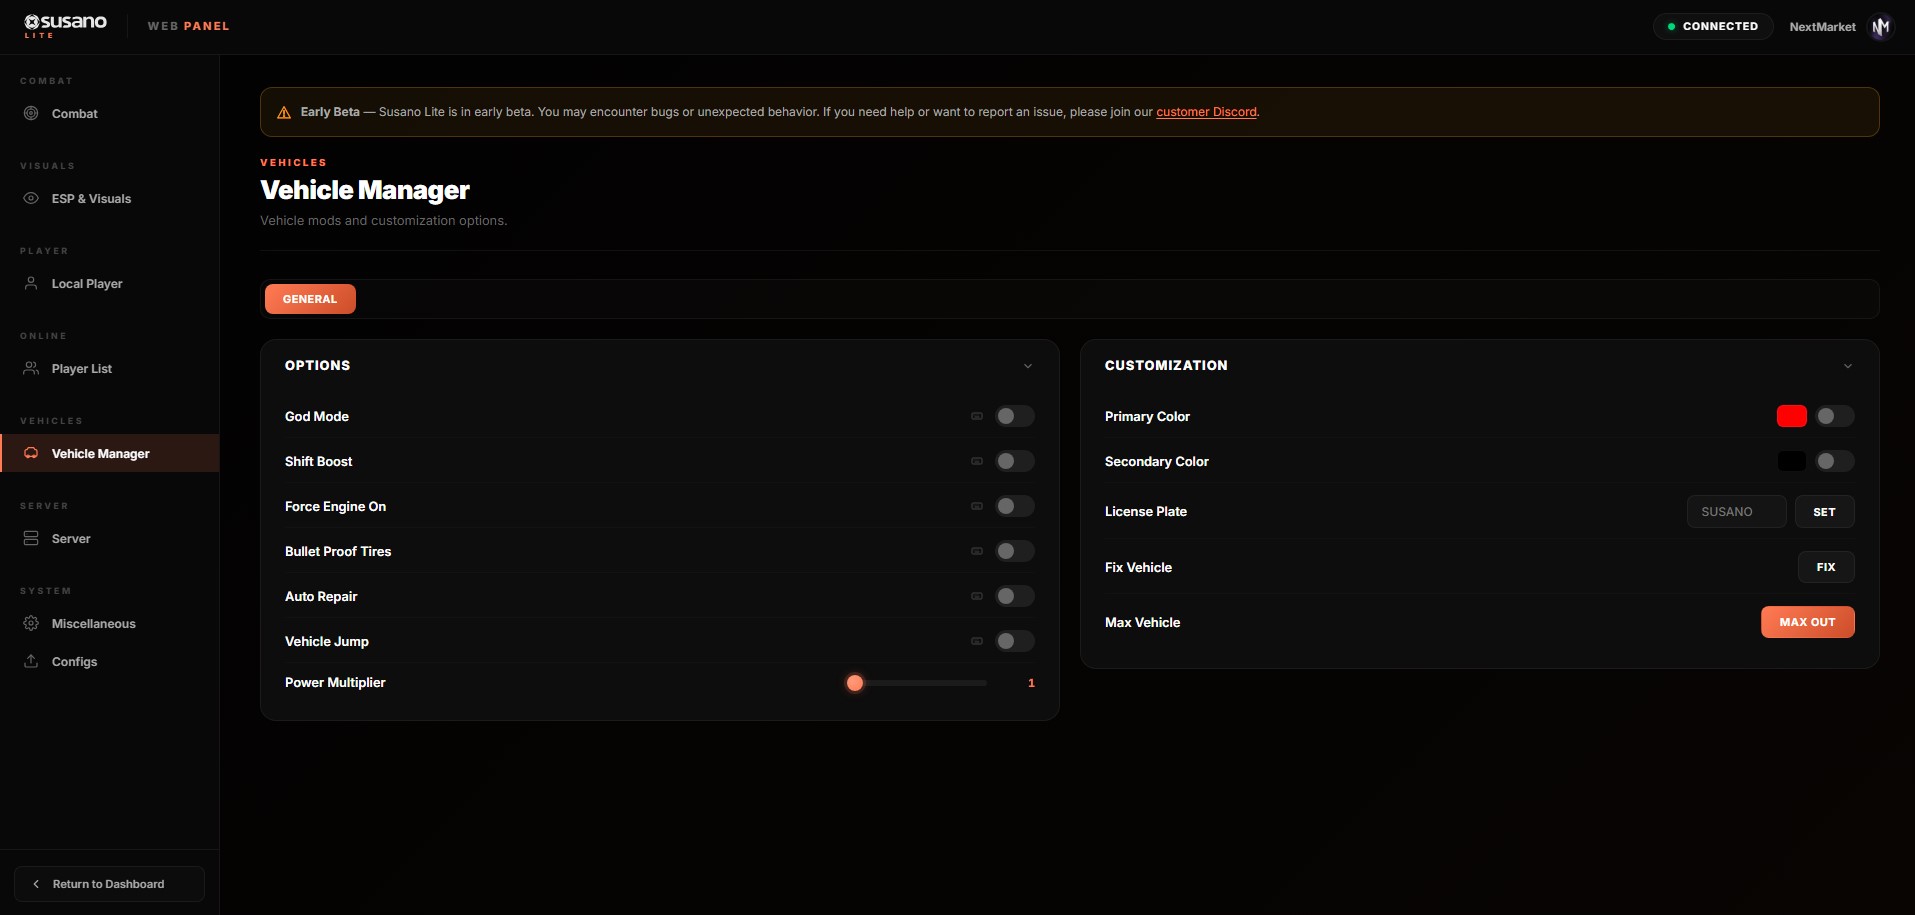
Task: Select Vehicle Manager in the sidebar
Action: point(110,453)
